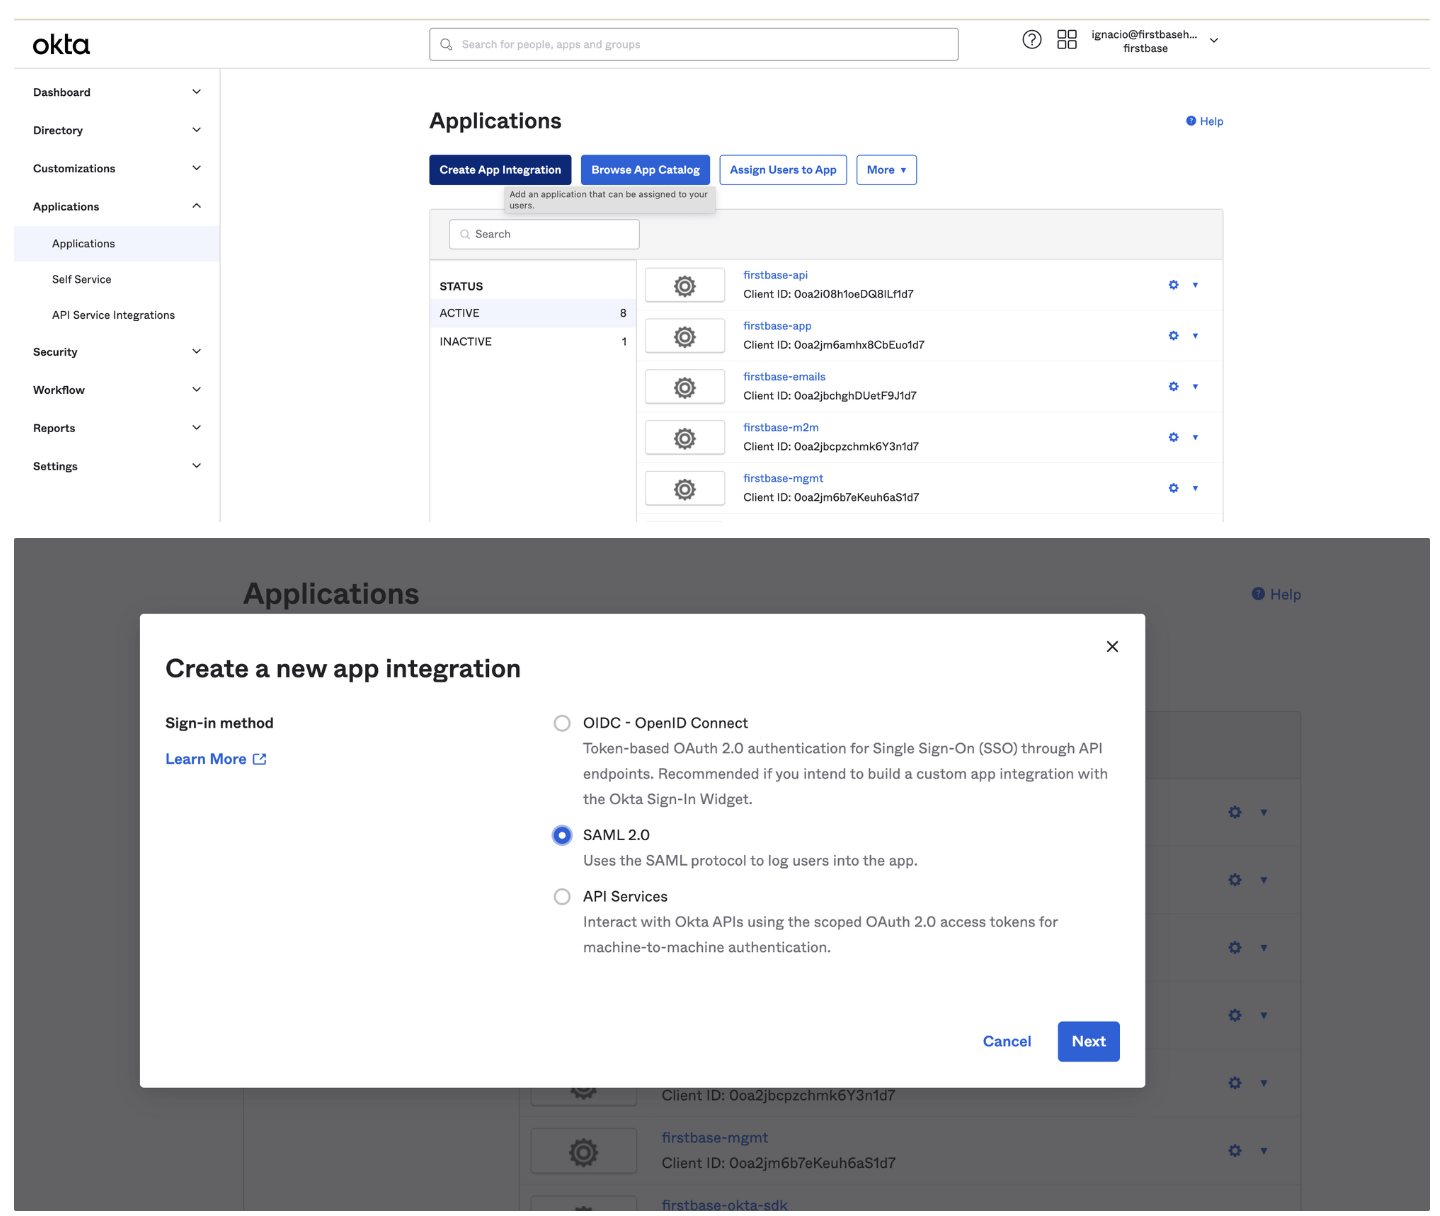Viewport: 1440px width, 1216px height.
Task: Expand the Directory sidebar section
Action: [x=197, y=130]
